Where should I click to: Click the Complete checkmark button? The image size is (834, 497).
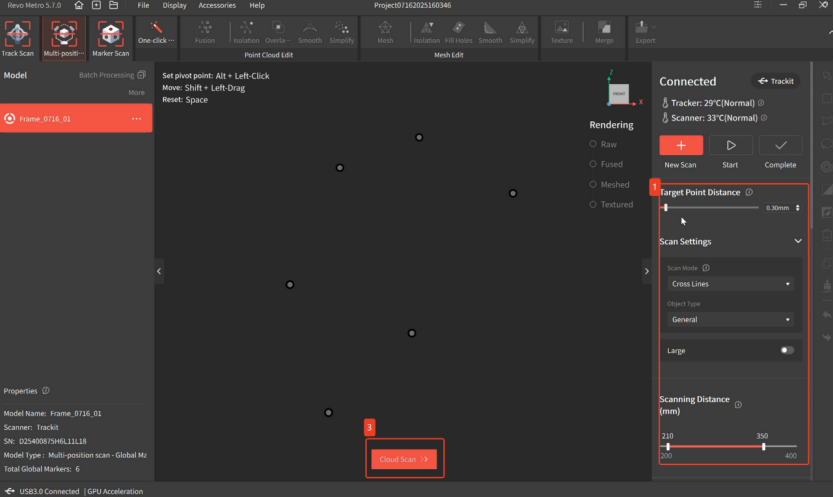[x=780, y=145]
